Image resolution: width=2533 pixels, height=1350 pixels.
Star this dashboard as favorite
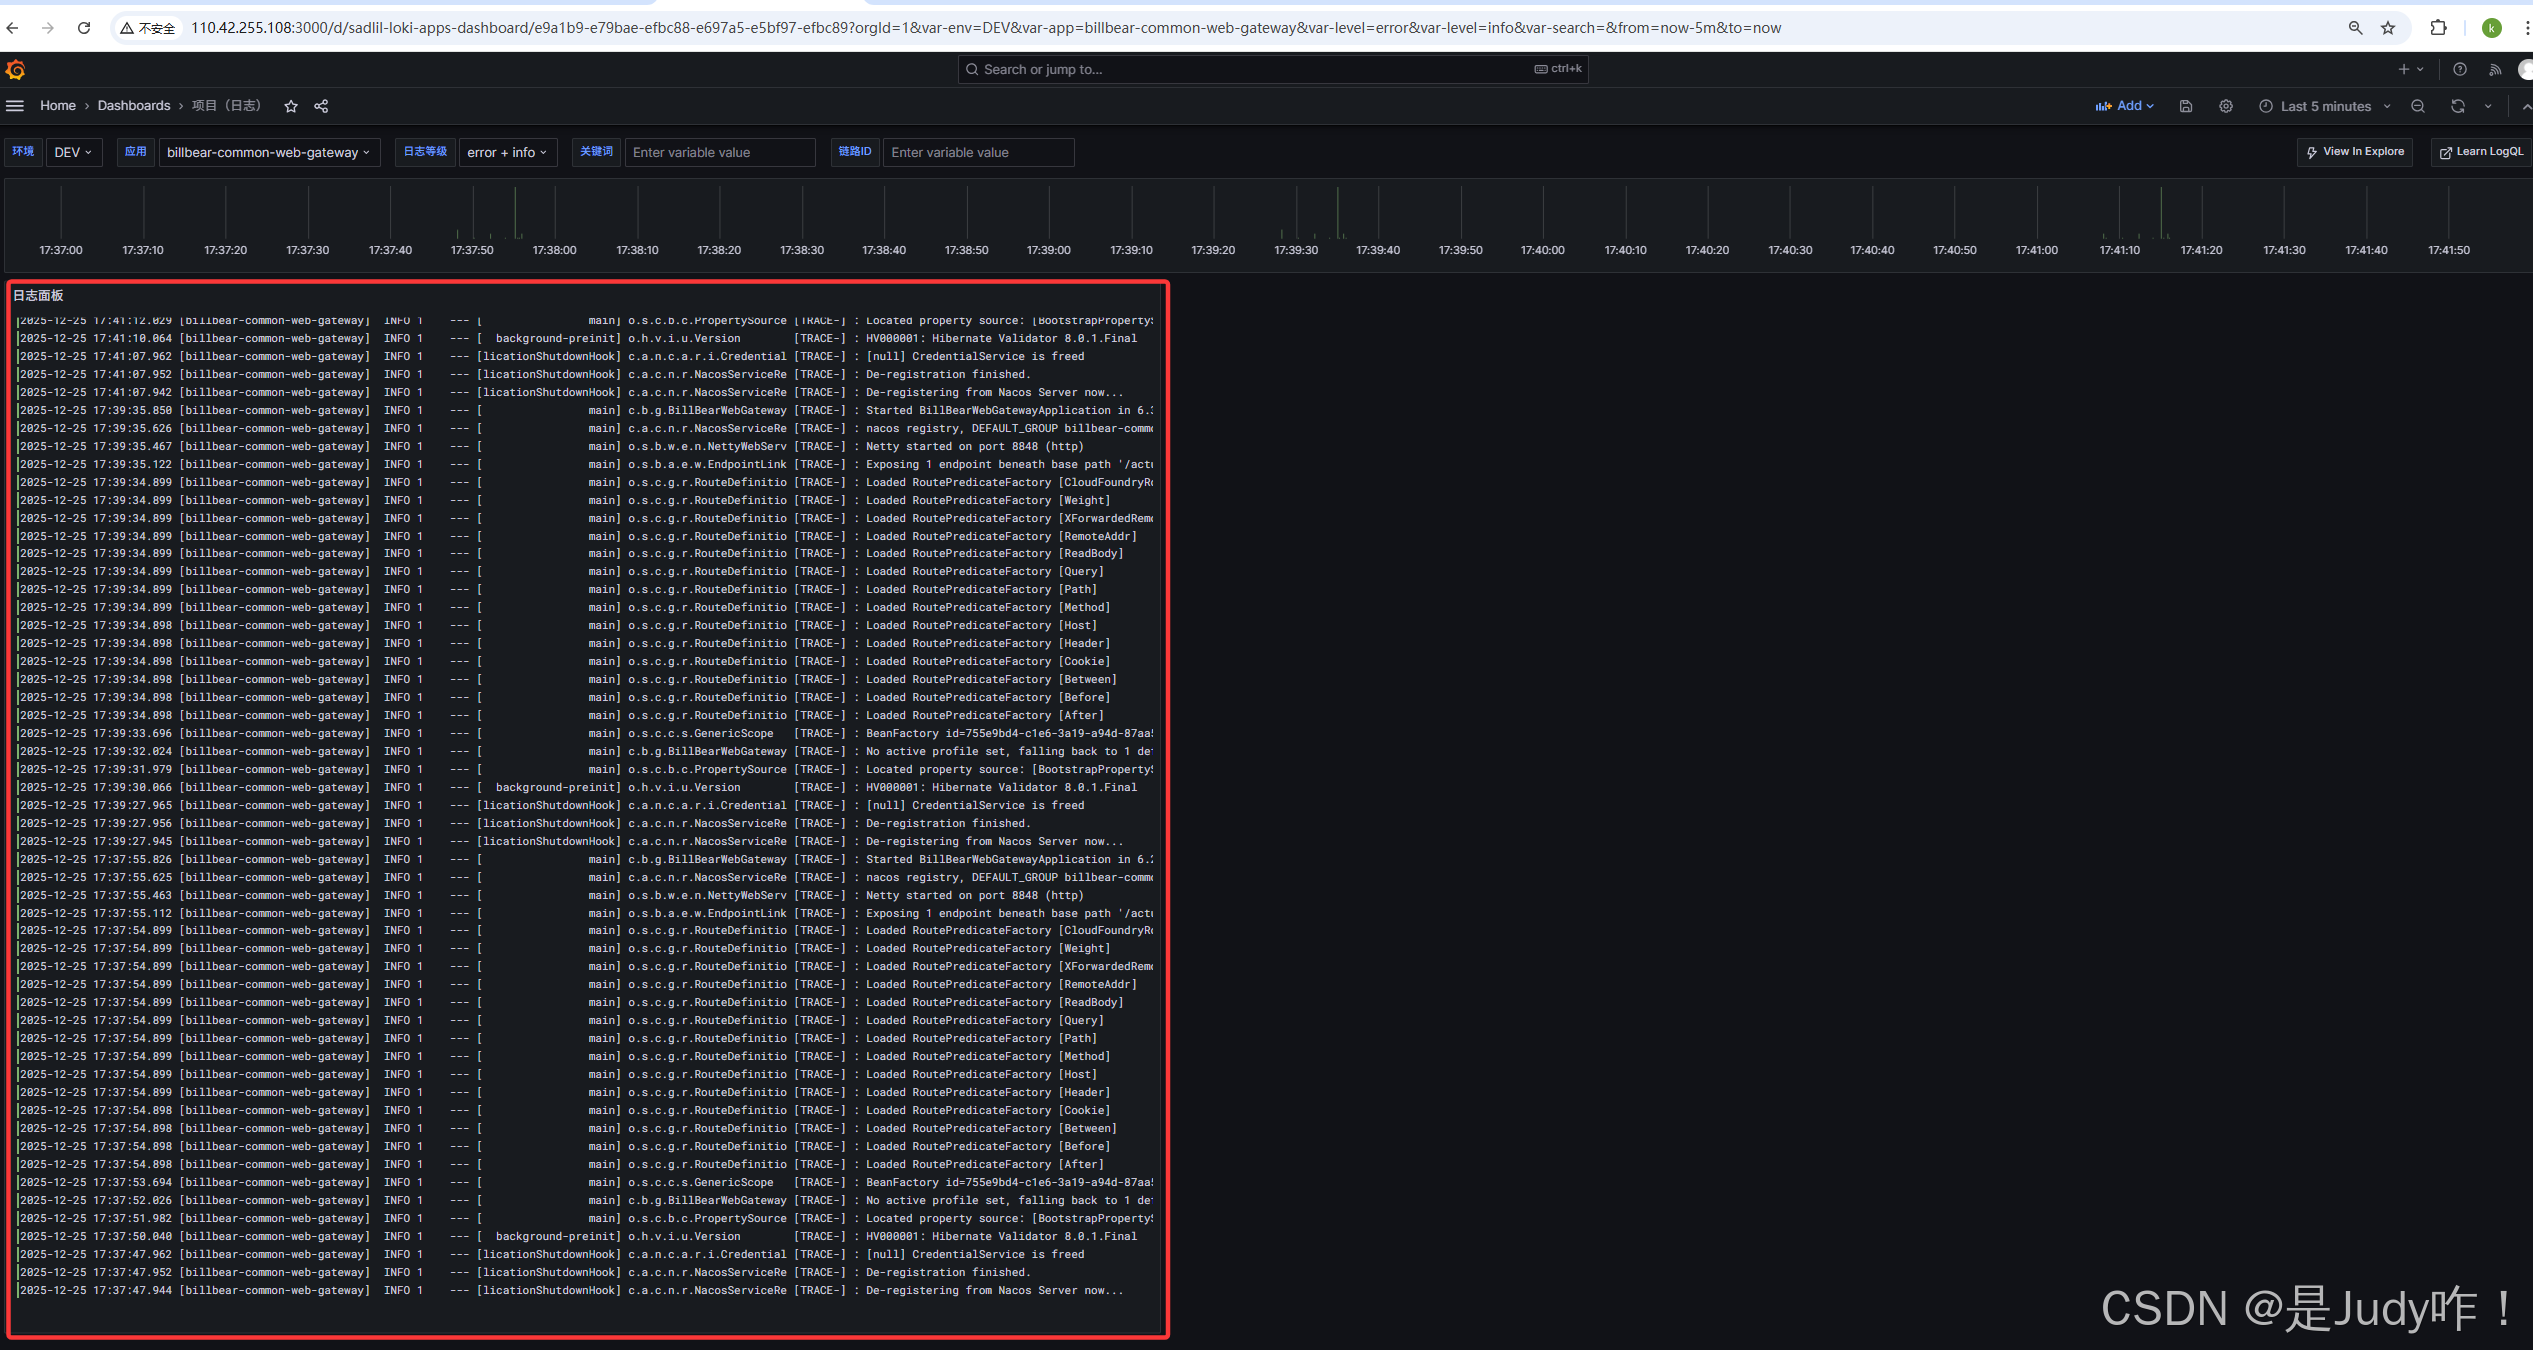coord(291,106)
